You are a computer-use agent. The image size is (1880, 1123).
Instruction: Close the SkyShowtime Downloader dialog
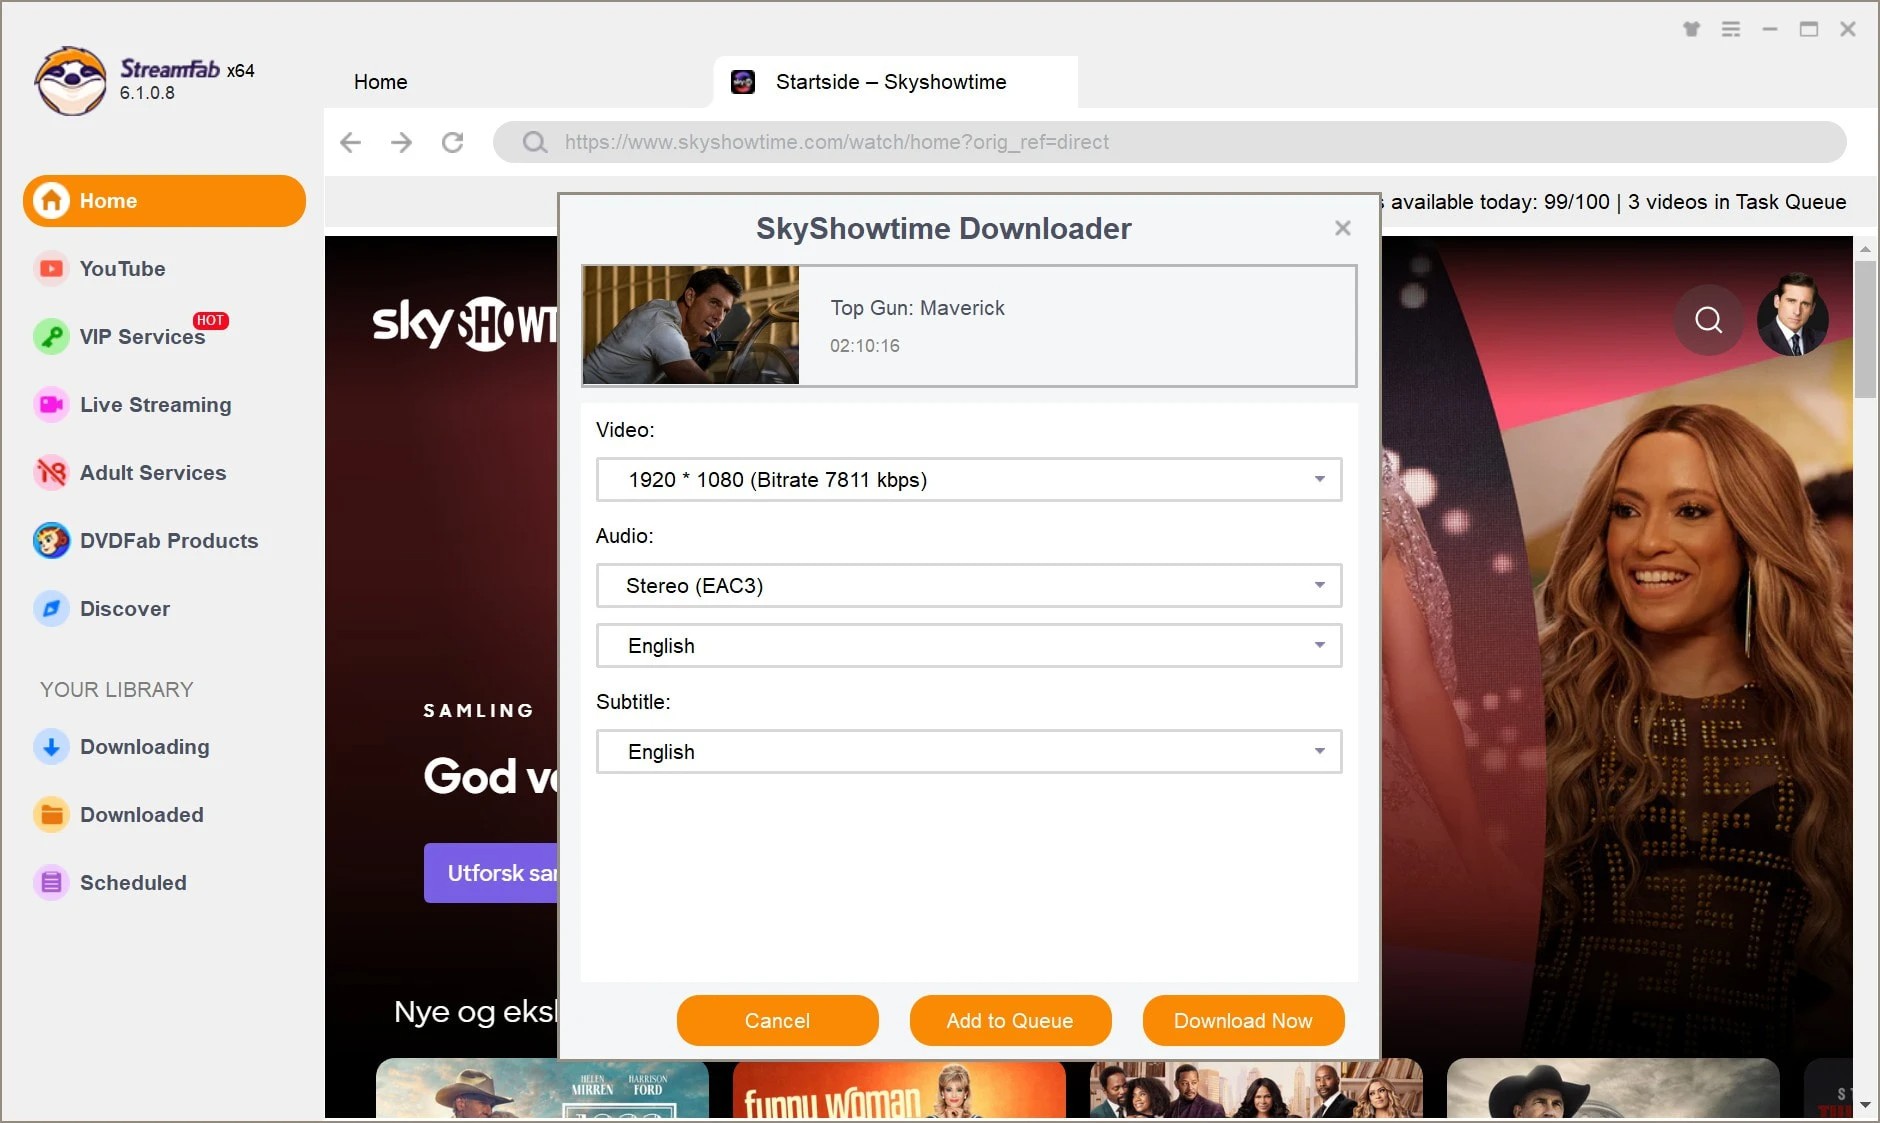click(x=1342, y=228)
